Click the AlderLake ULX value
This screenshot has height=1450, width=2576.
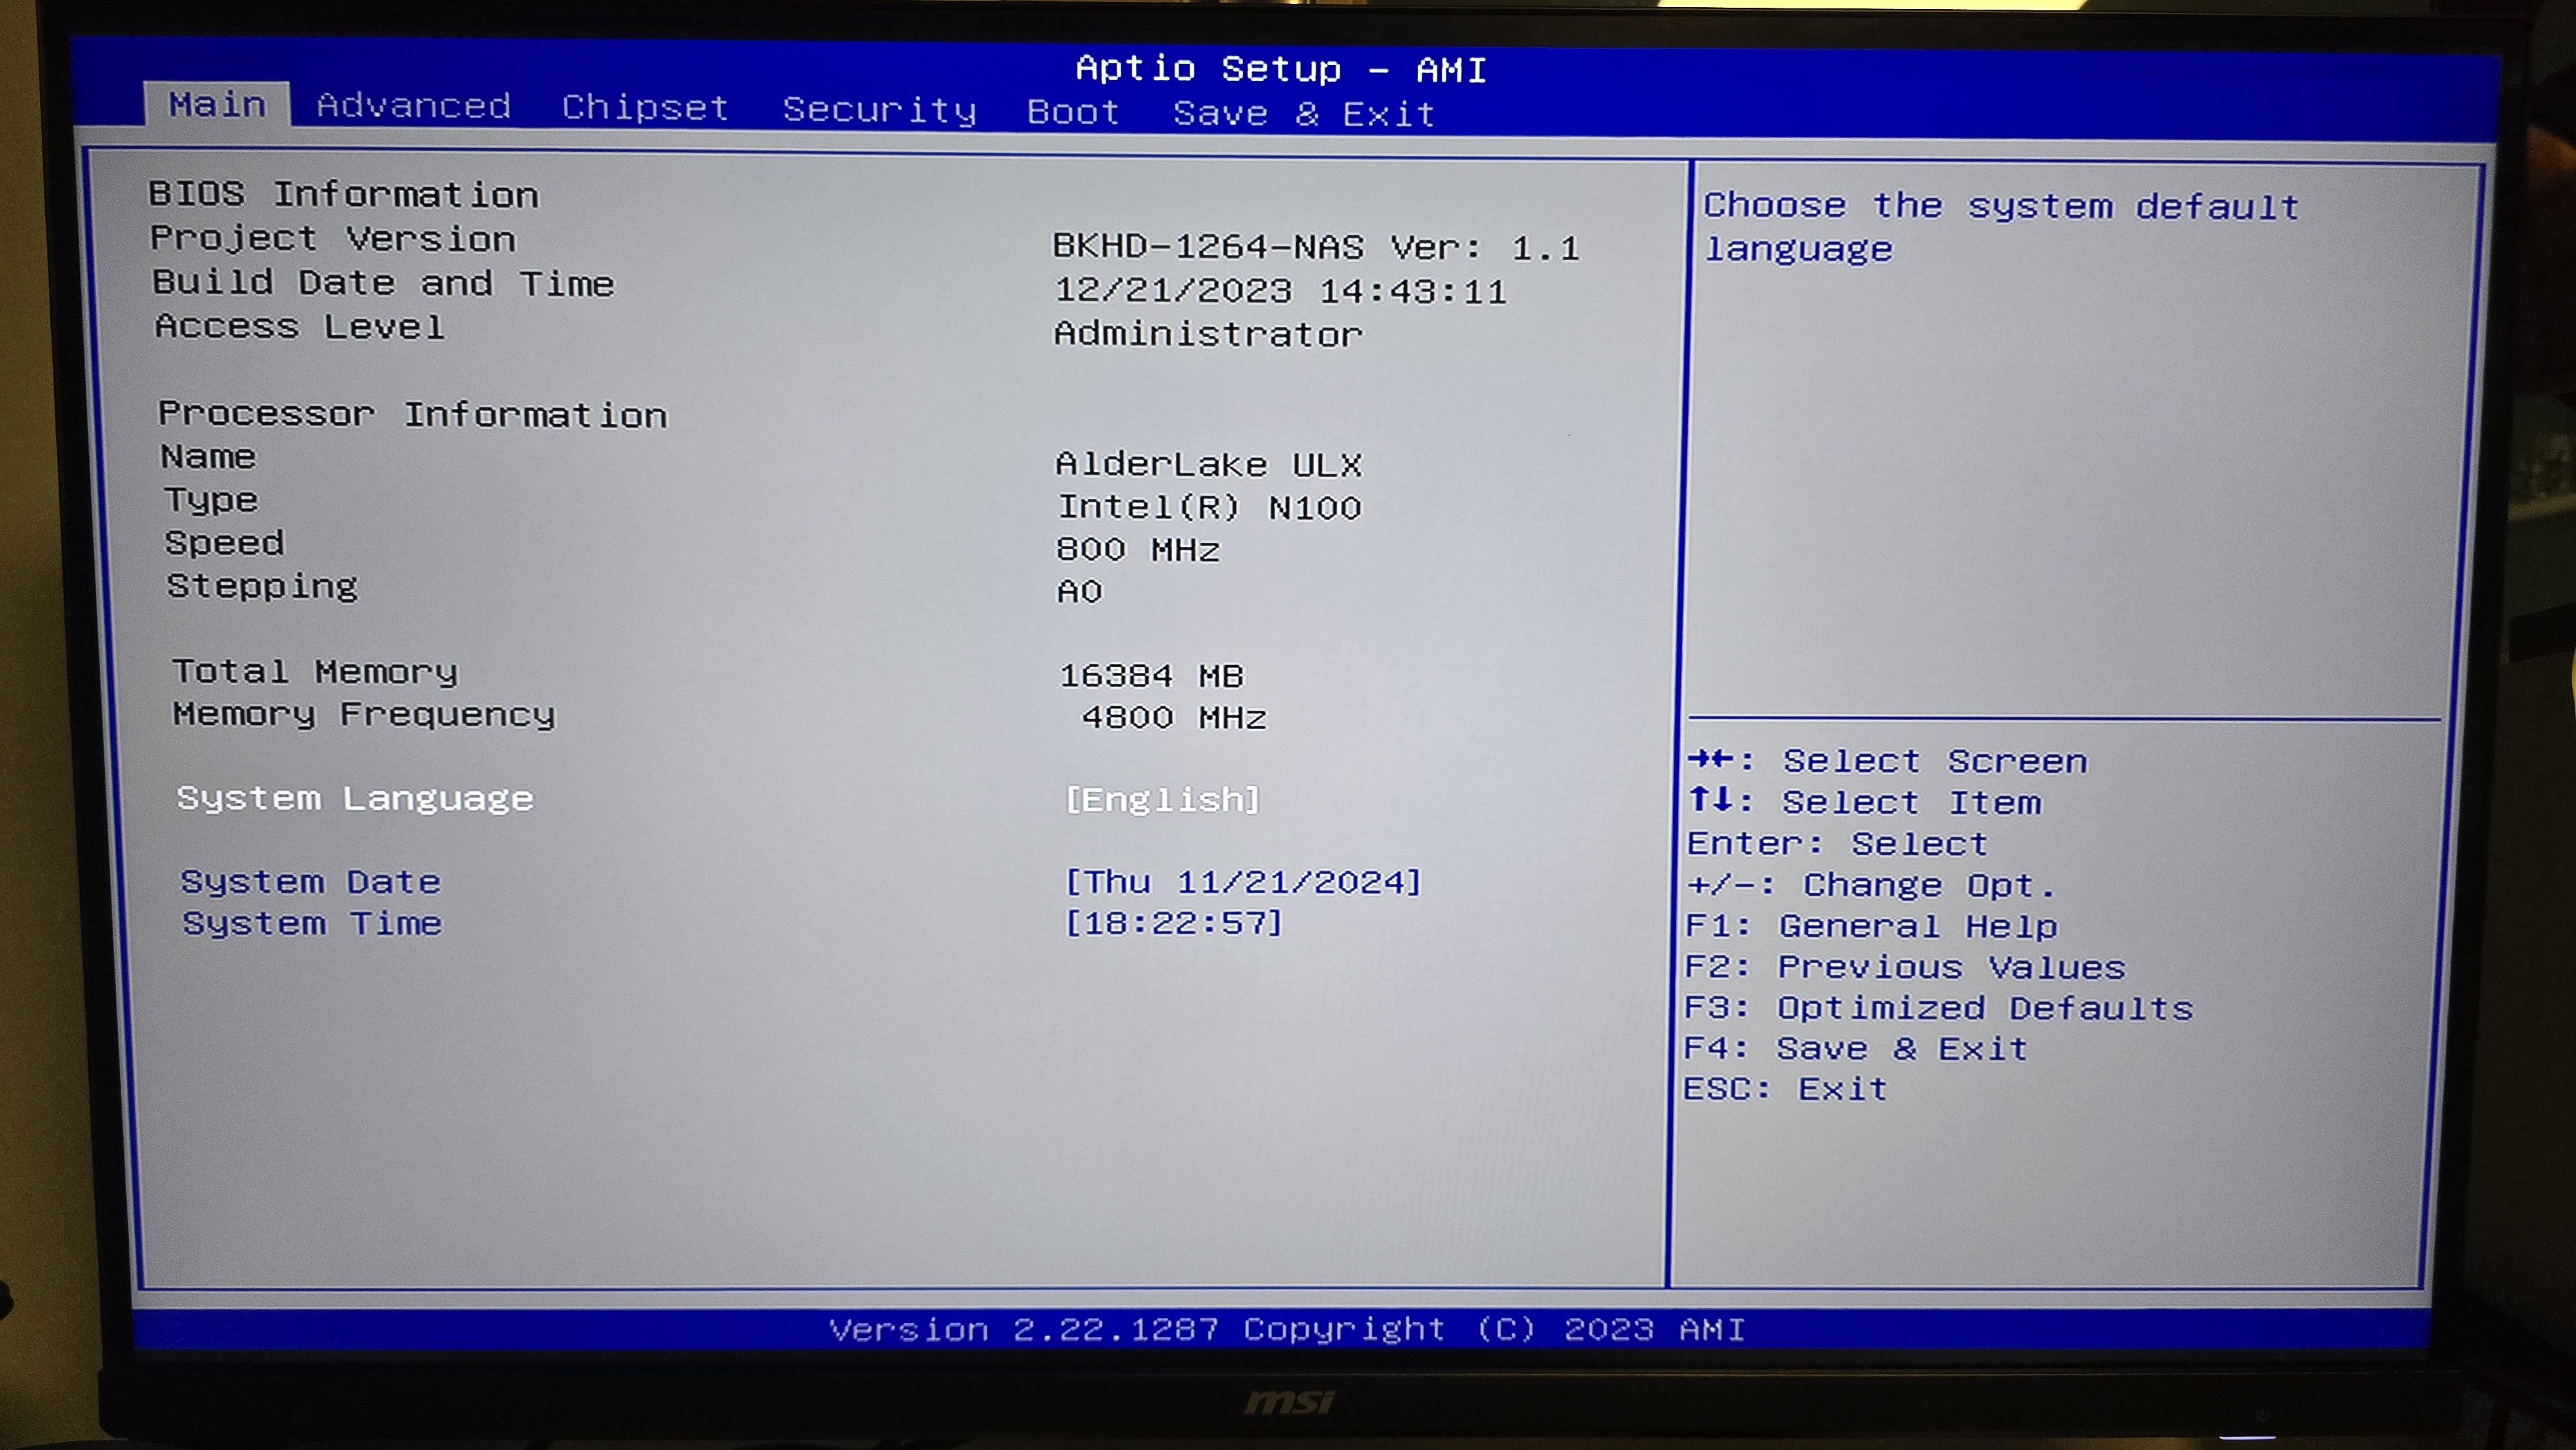point(1209,465)
